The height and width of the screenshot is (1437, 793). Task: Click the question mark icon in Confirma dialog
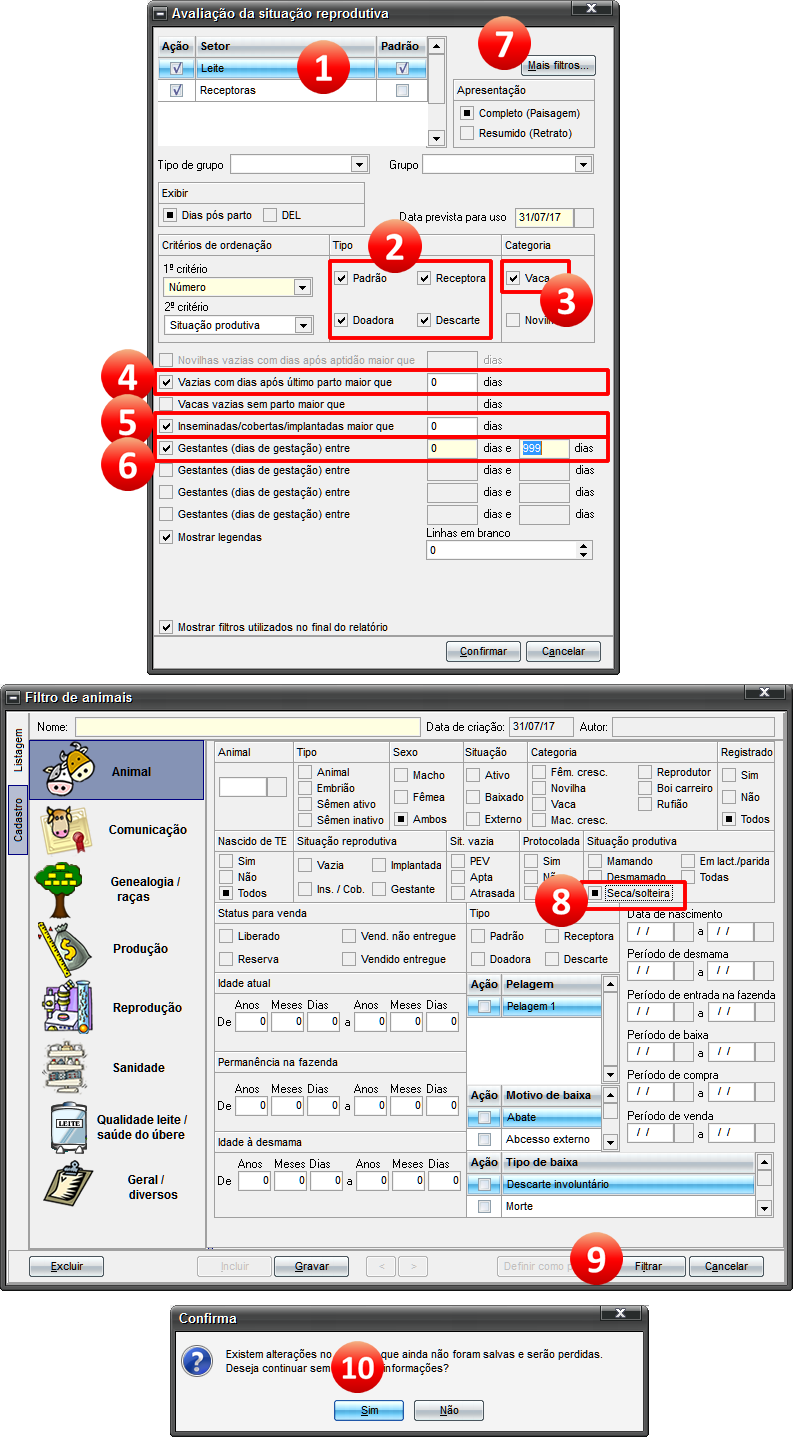pos(198,1361)
